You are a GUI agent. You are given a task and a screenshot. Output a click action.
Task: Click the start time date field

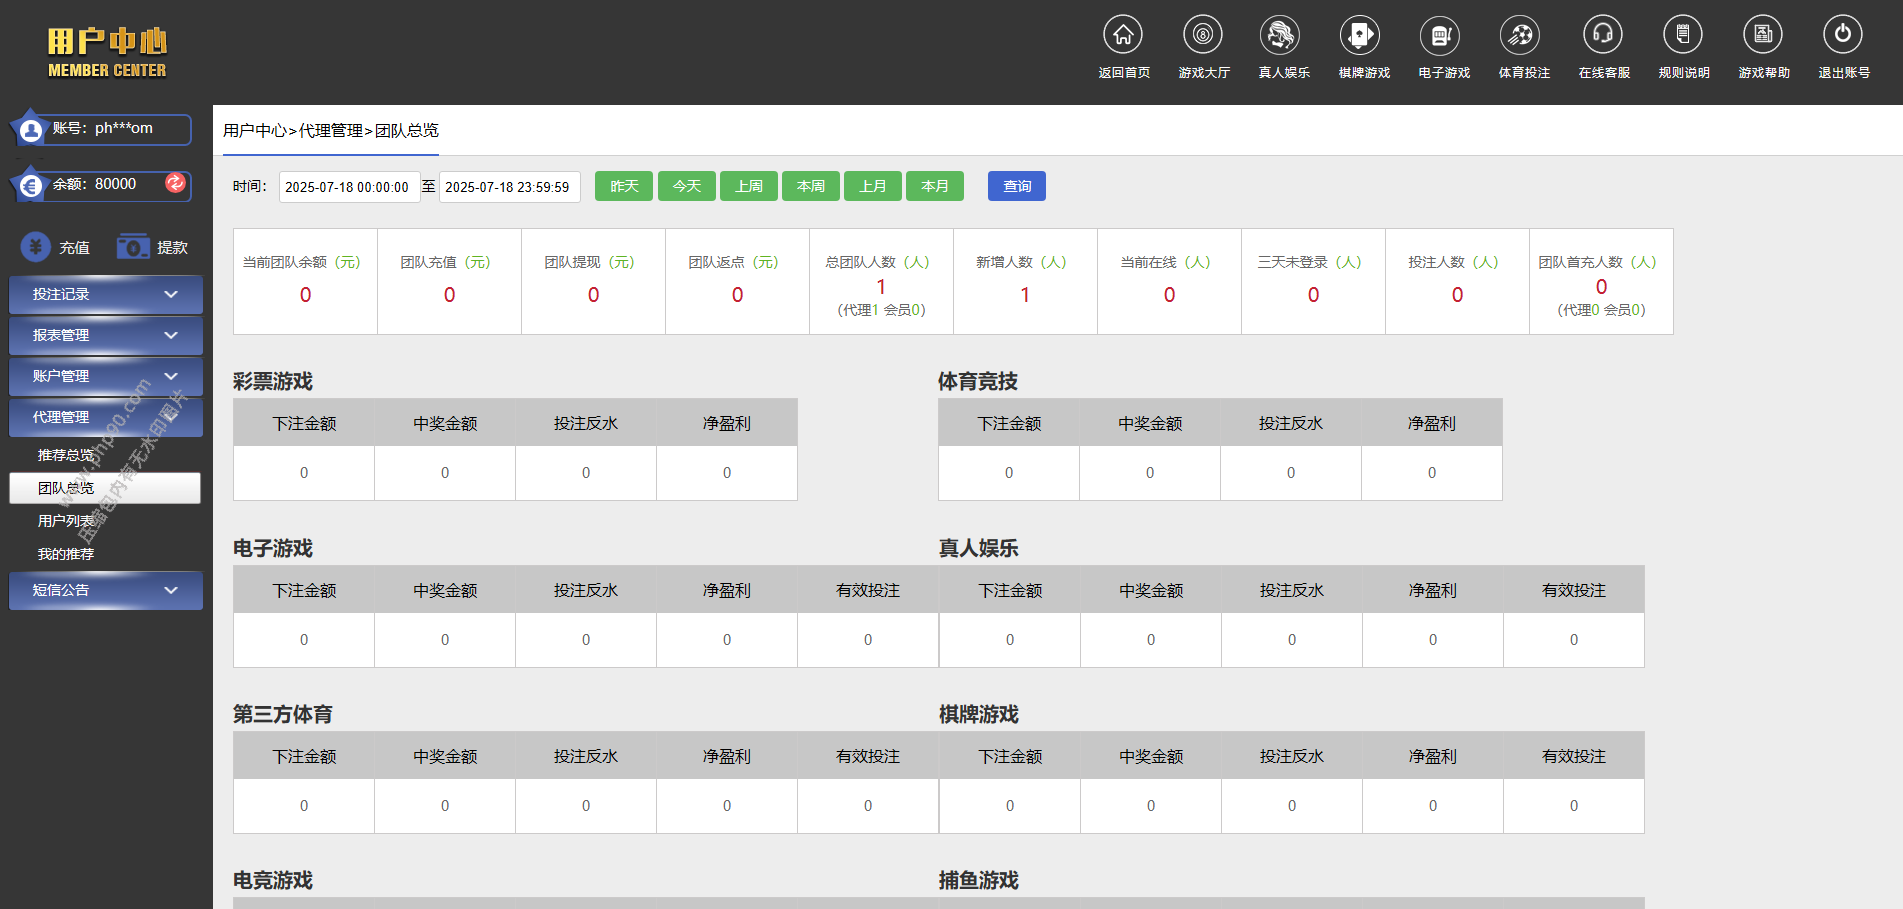[x=348, y=187]
